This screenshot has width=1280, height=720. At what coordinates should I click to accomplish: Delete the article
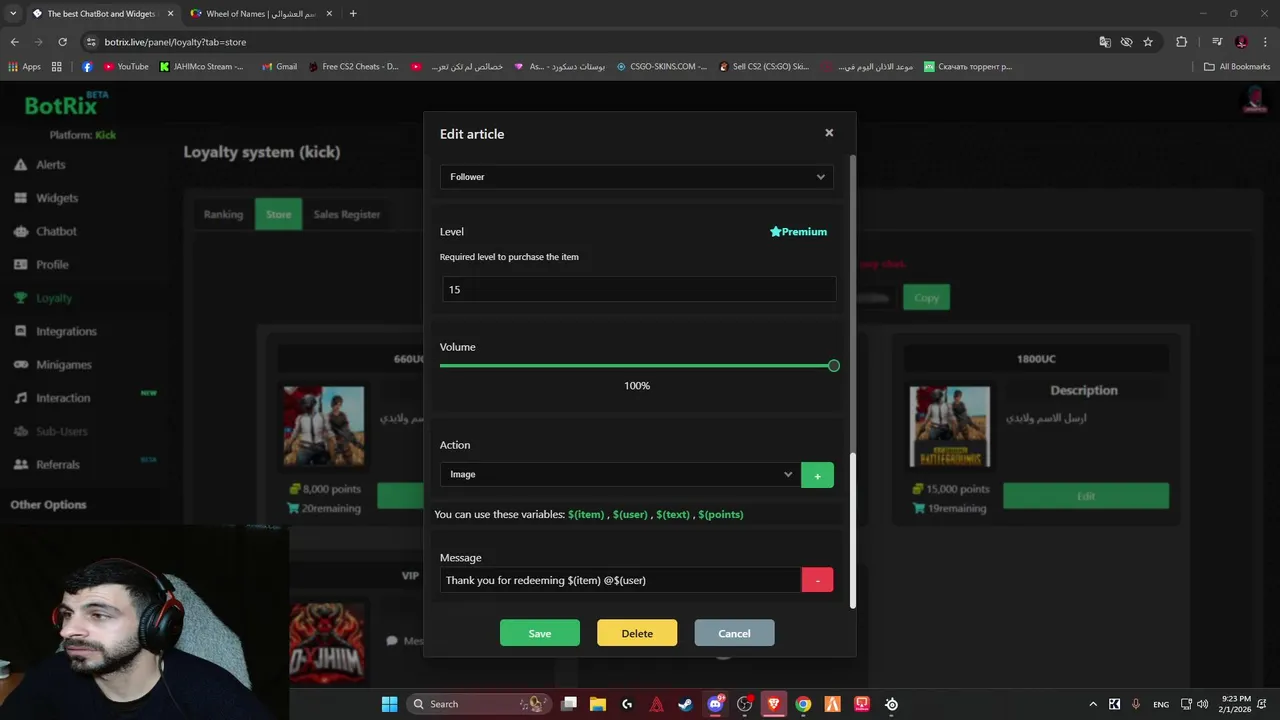click(637, 633)
